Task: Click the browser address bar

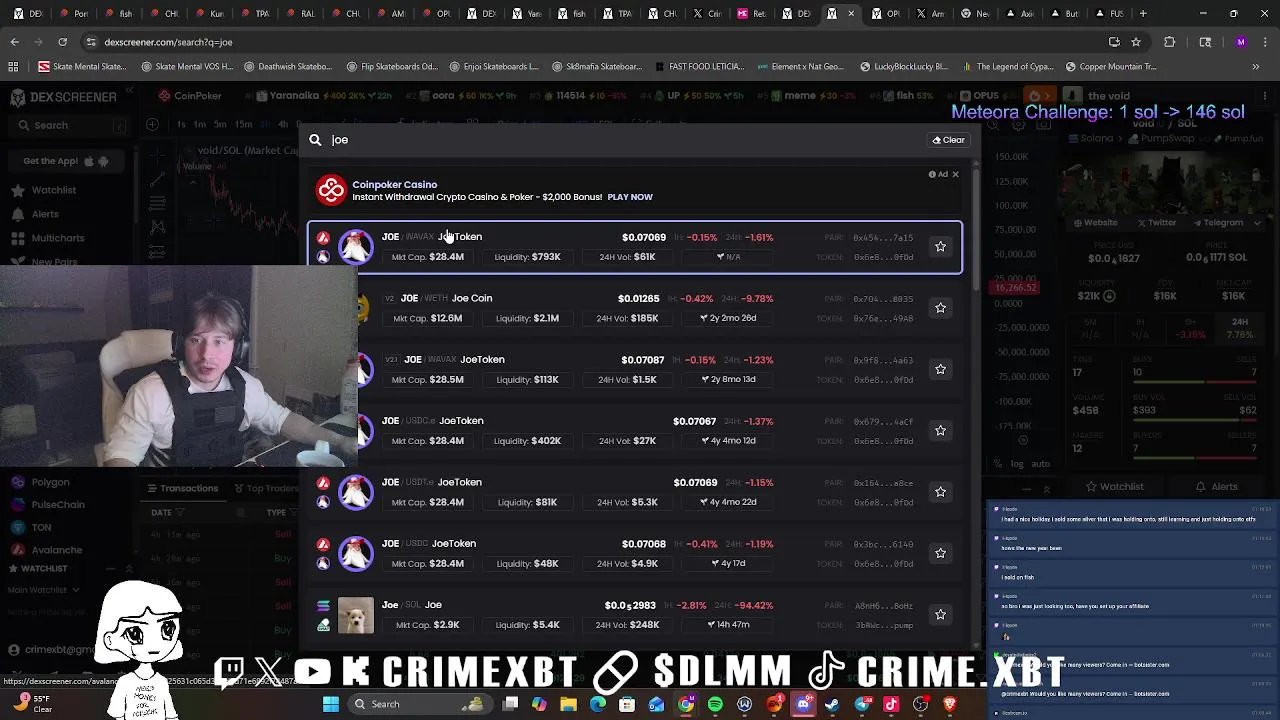Action: point(600,42)
